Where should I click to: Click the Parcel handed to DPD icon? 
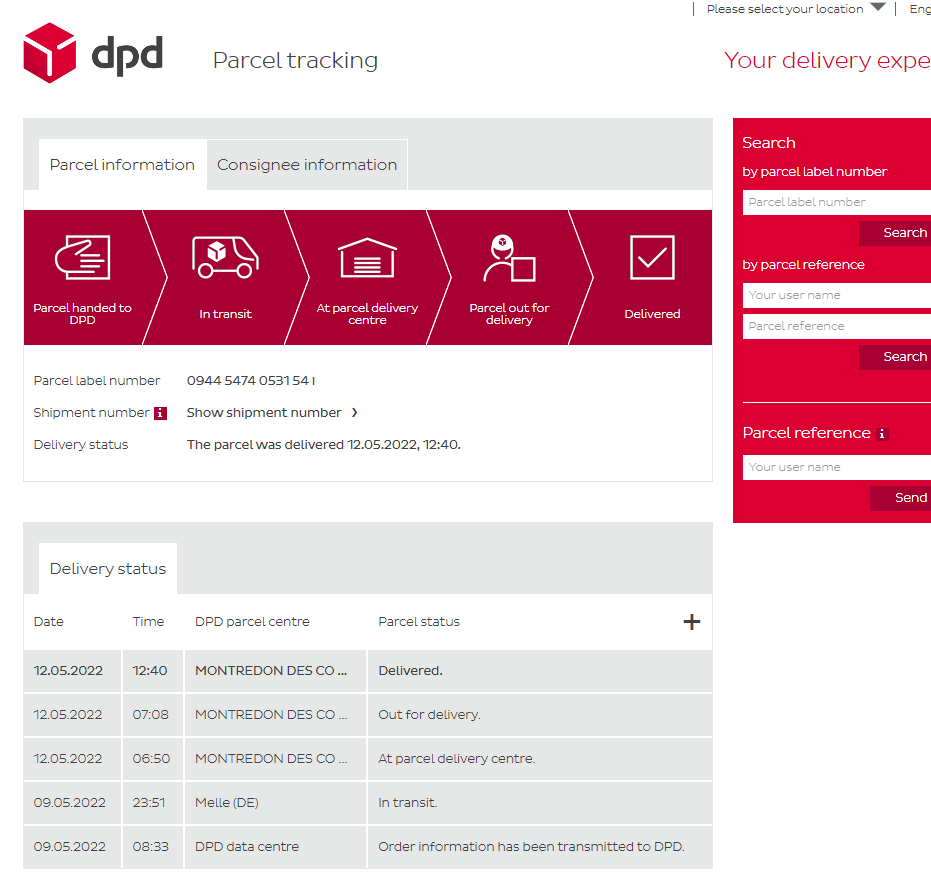(x=82, y=258)
